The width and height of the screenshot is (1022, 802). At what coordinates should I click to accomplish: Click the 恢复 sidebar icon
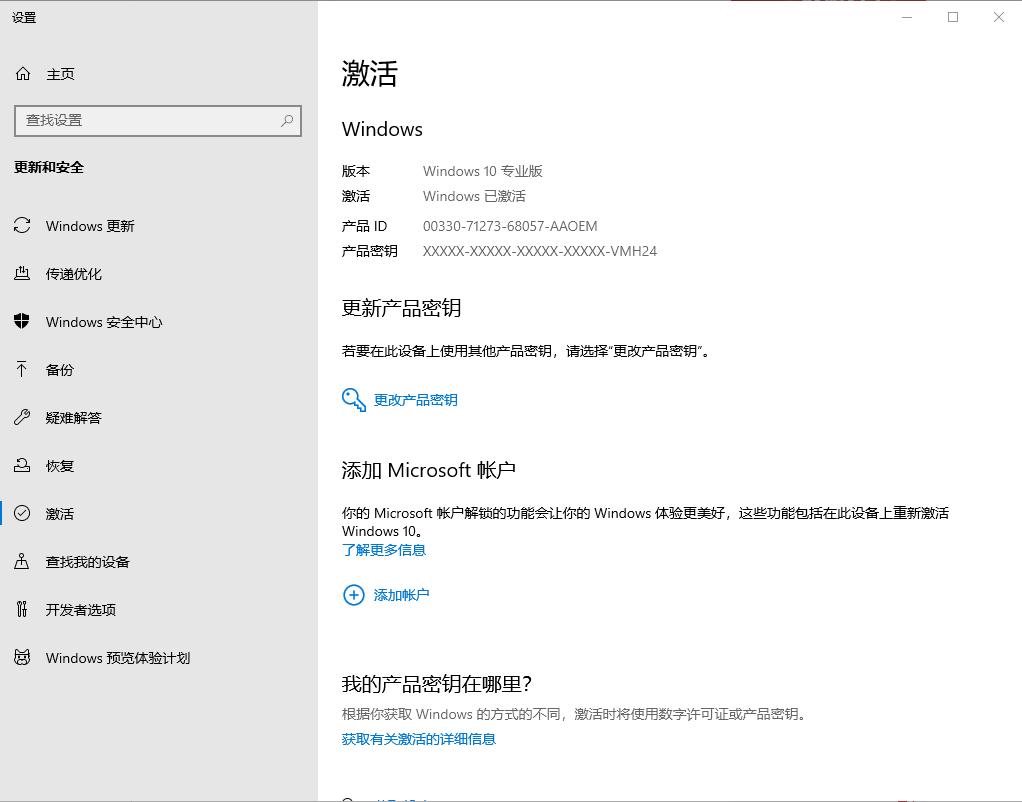coord(22,466)
